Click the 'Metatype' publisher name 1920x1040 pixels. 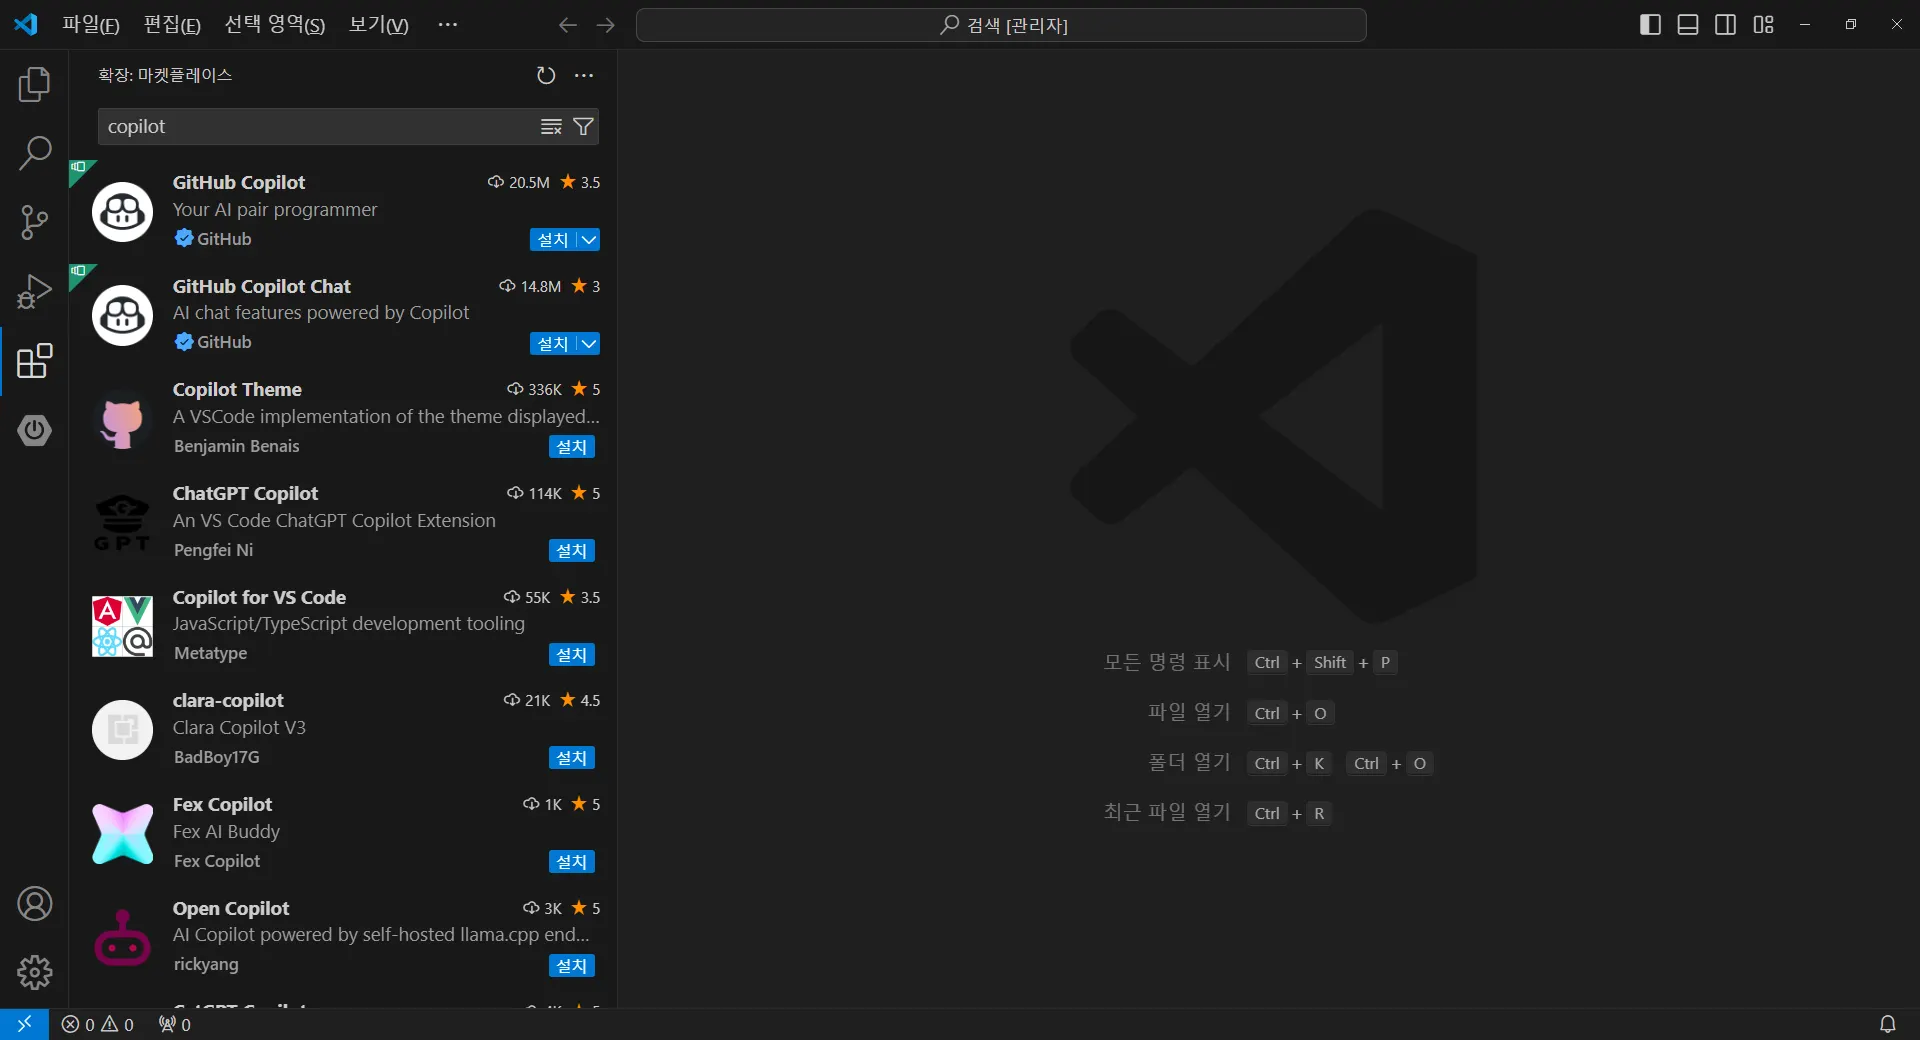click(210, 653)
